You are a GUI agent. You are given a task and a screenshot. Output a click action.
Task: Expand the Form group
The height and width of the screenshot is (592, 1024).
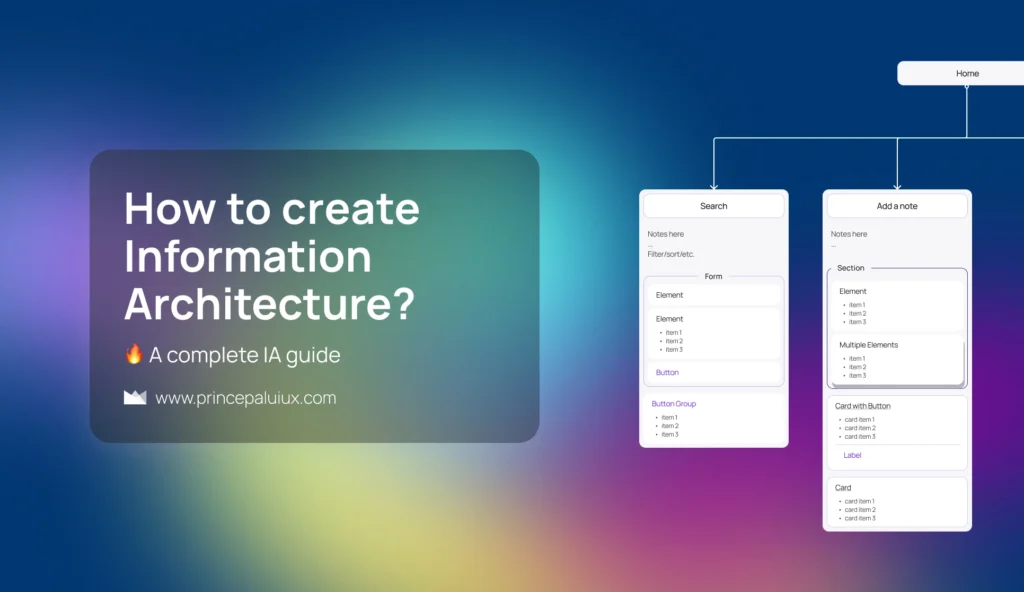714,276
